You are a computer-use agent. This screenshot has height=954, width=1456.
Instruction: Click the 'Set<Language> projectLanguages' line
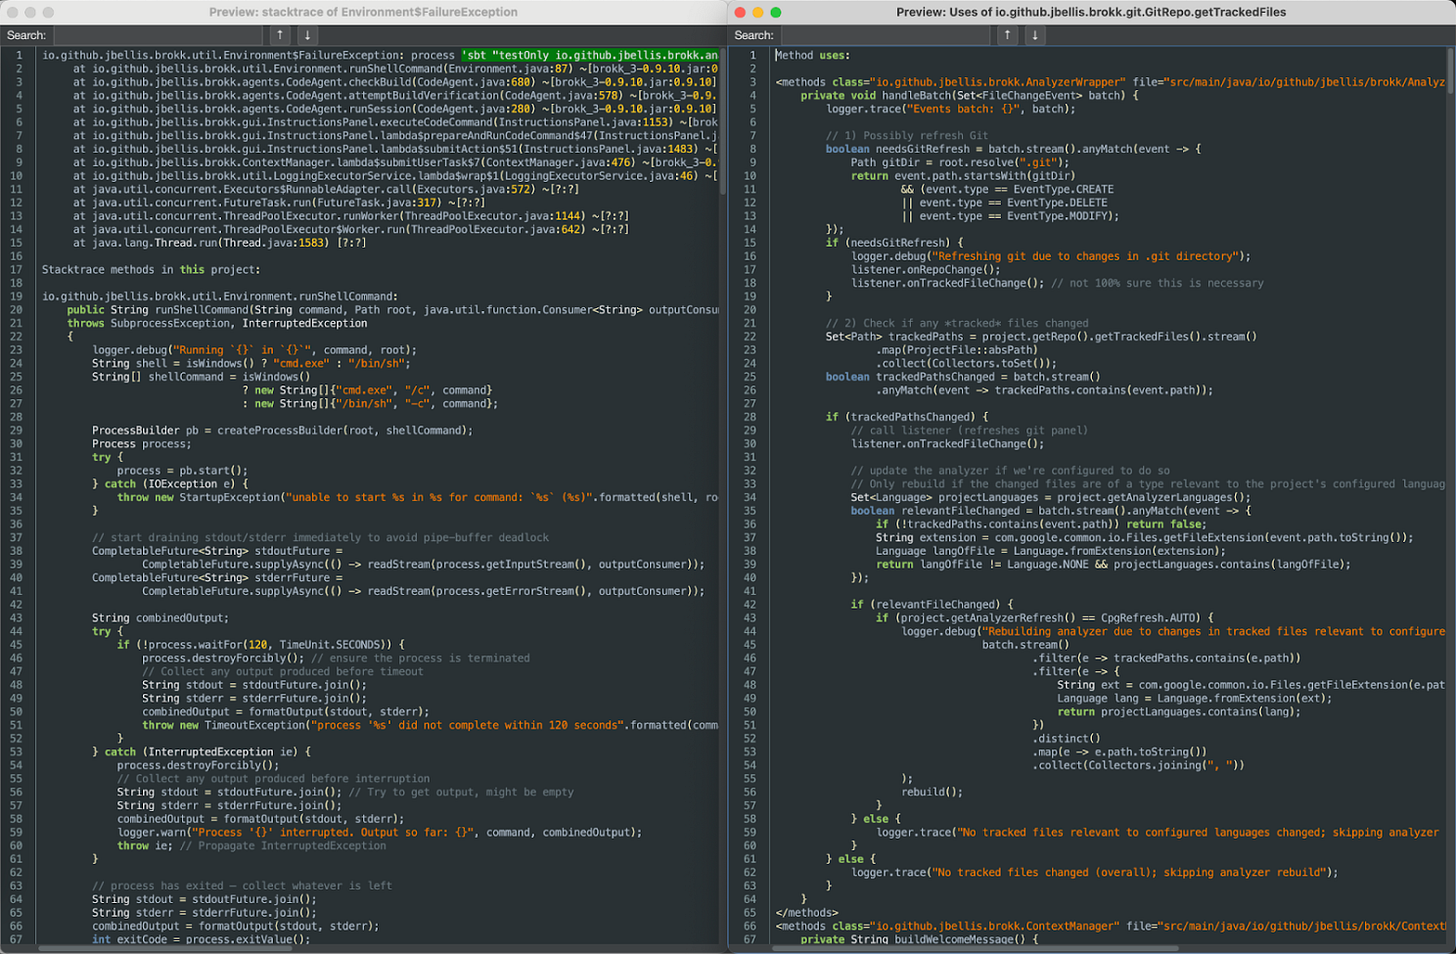click(x=1051, y=497)
